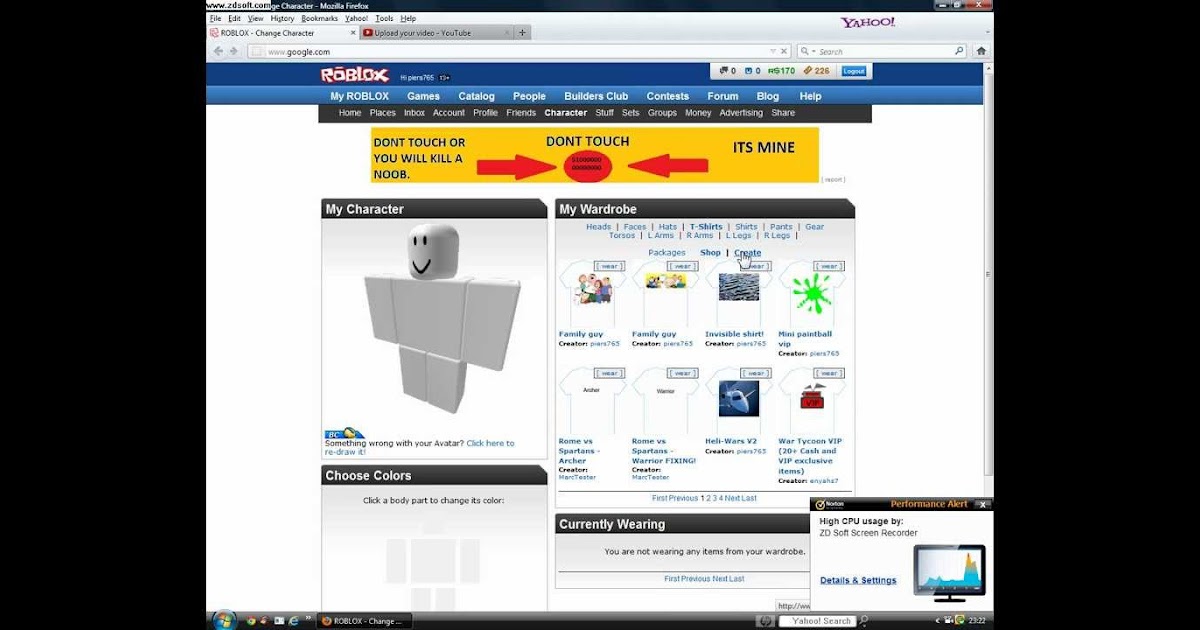Screen dimensions: 1200x630
Task: Click the Invisible shirt thumbnail
Action: coord(739,287)
